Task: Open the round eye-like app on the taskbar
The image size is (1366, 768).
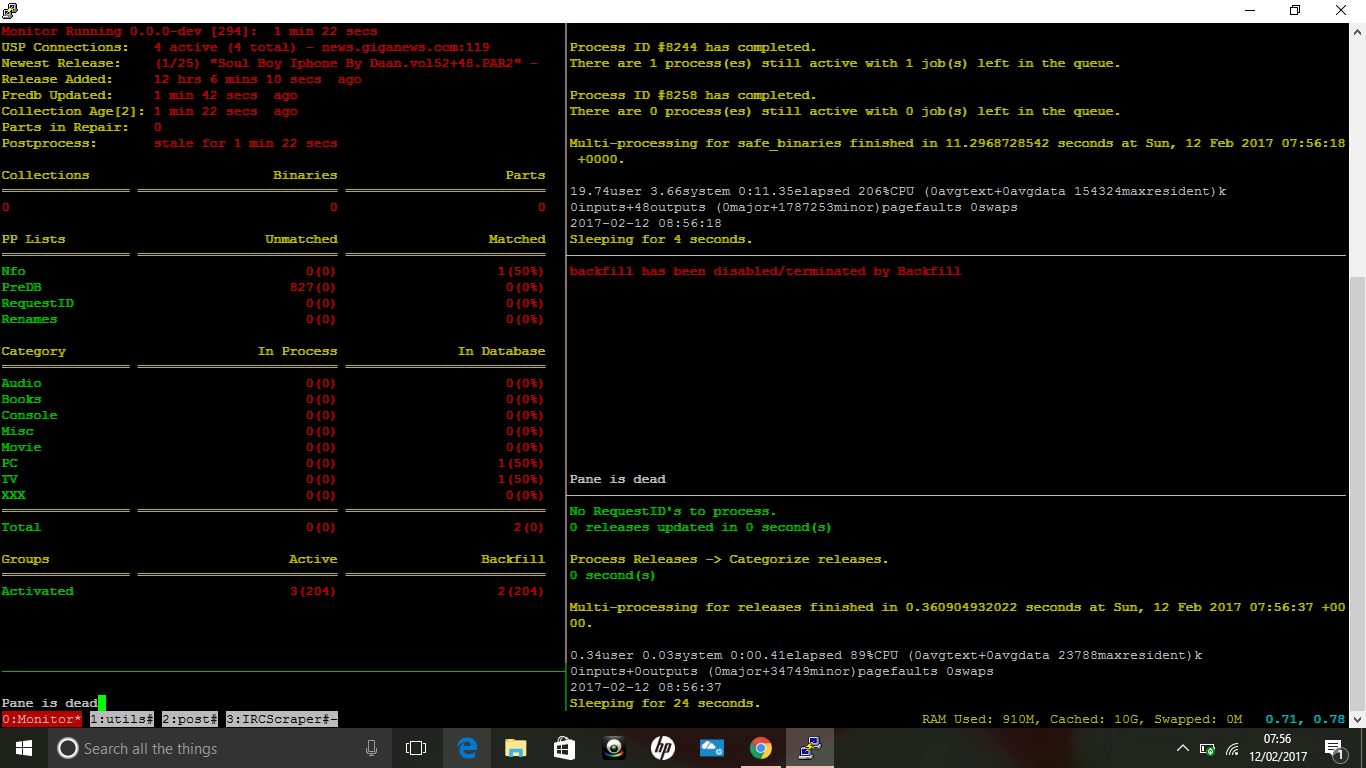Action: 613,748
